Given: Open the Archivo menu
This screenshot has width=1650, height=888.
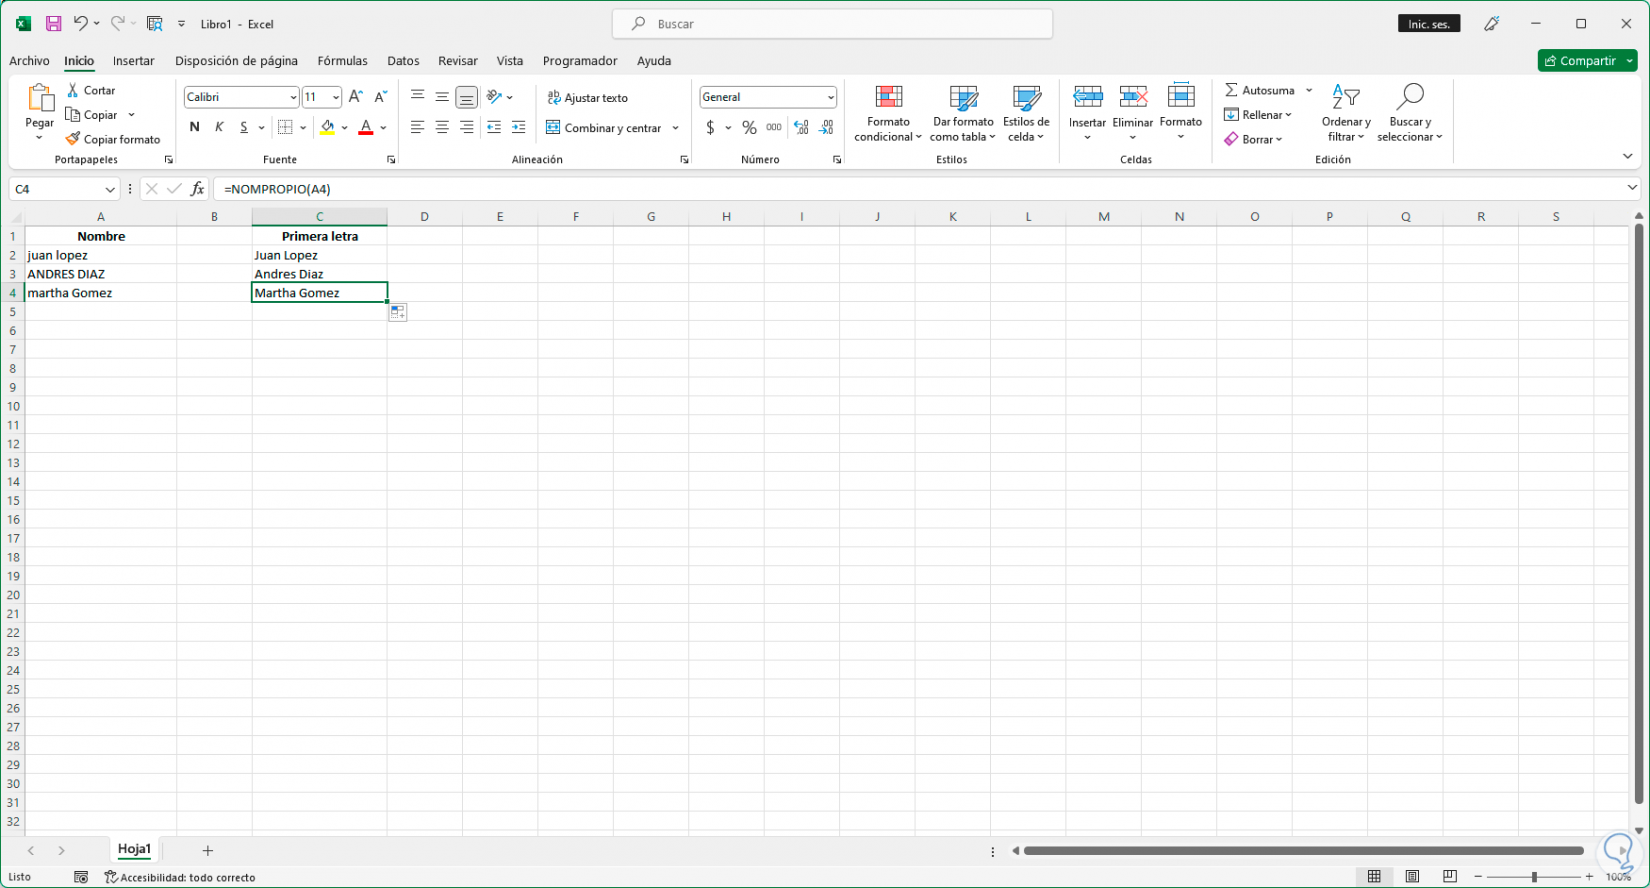Looking at the screenshot, I should 29,61.
